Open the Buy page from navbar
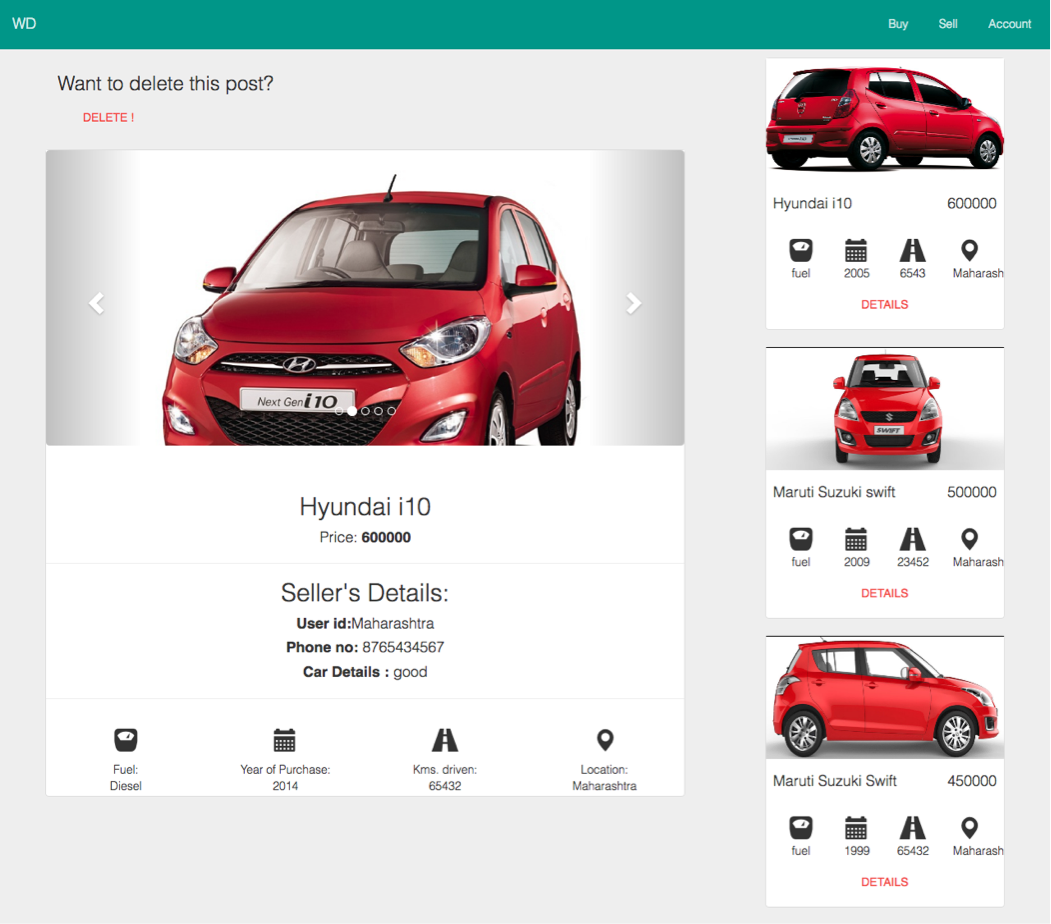Image resolution: width=1051 pixels, height=924 pixels. coord(898,24)
